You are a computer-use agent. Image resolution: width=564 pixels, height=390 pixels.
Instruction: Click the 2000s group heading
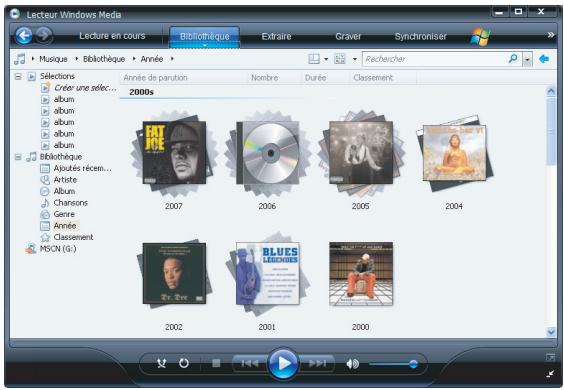click(x=141, y=92)
